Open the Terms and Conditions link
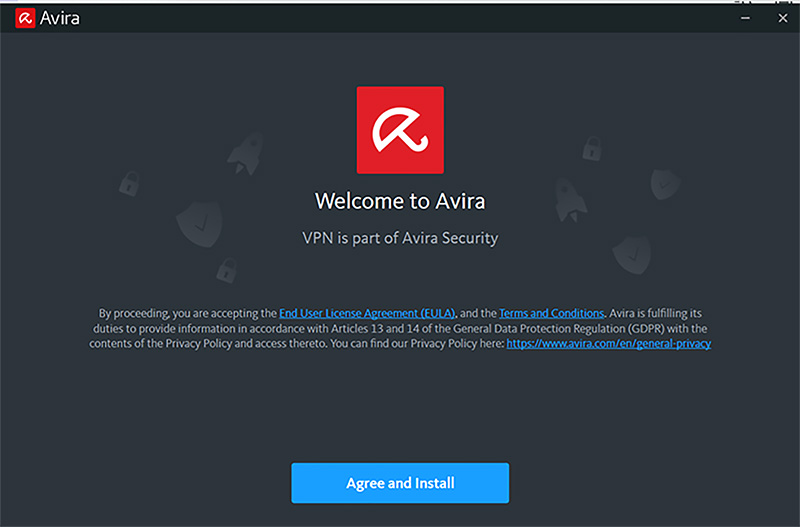This screenshot has width=800, height=527. point(552,313)
